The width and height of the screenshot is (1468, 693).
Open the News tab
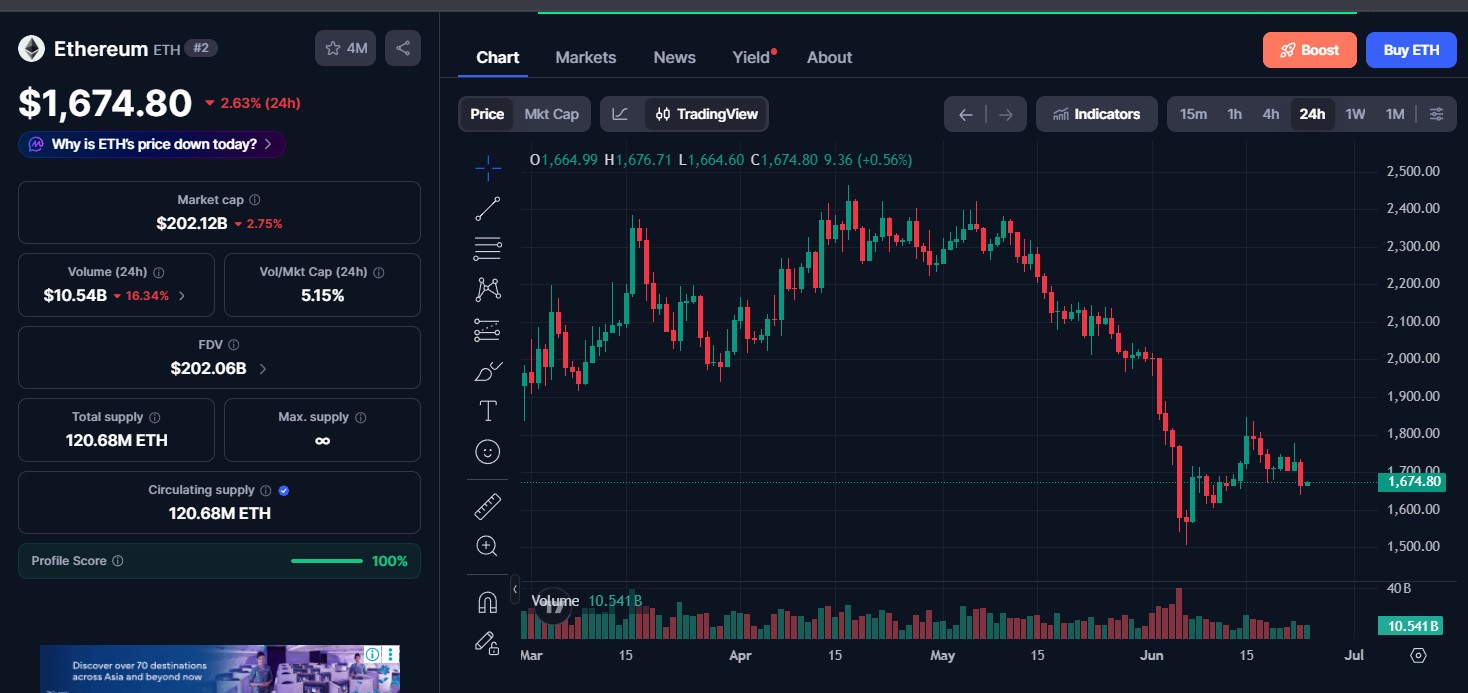675,57
